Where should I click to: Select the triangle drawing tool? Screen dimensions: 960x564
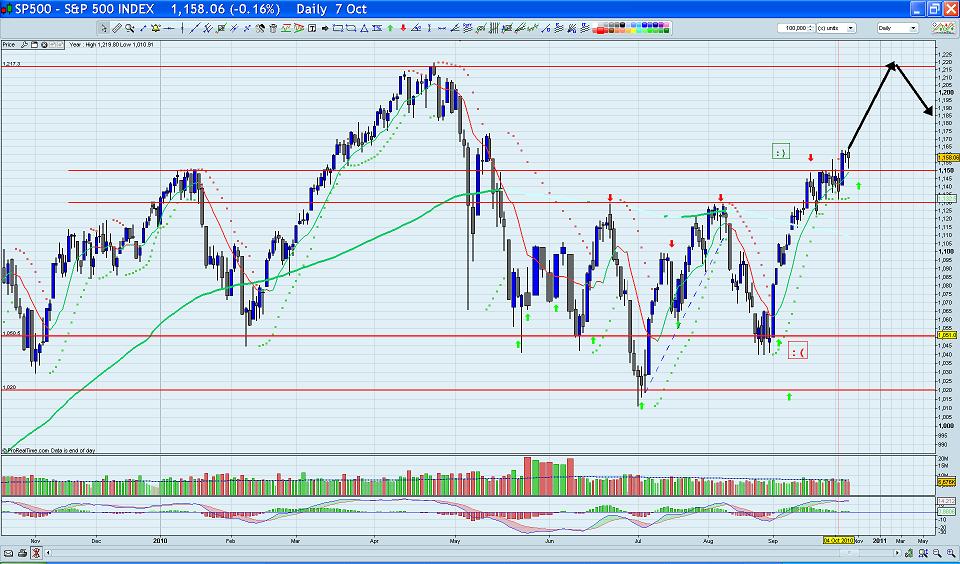(x=364, y=28)
